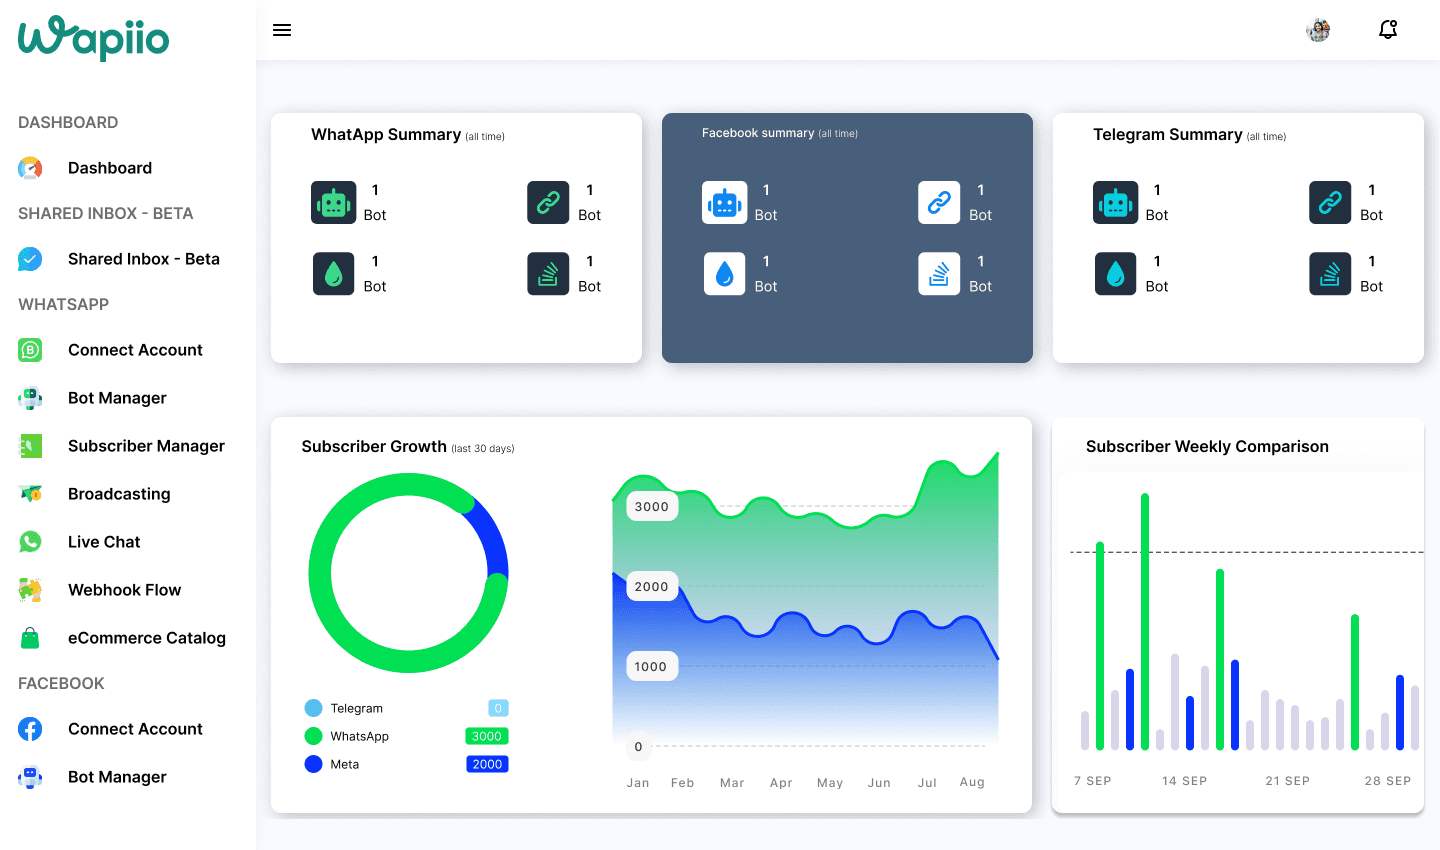Click the Wapiio logo
This screenshot has height=850, width=1440.
click(x=94, y=38)
